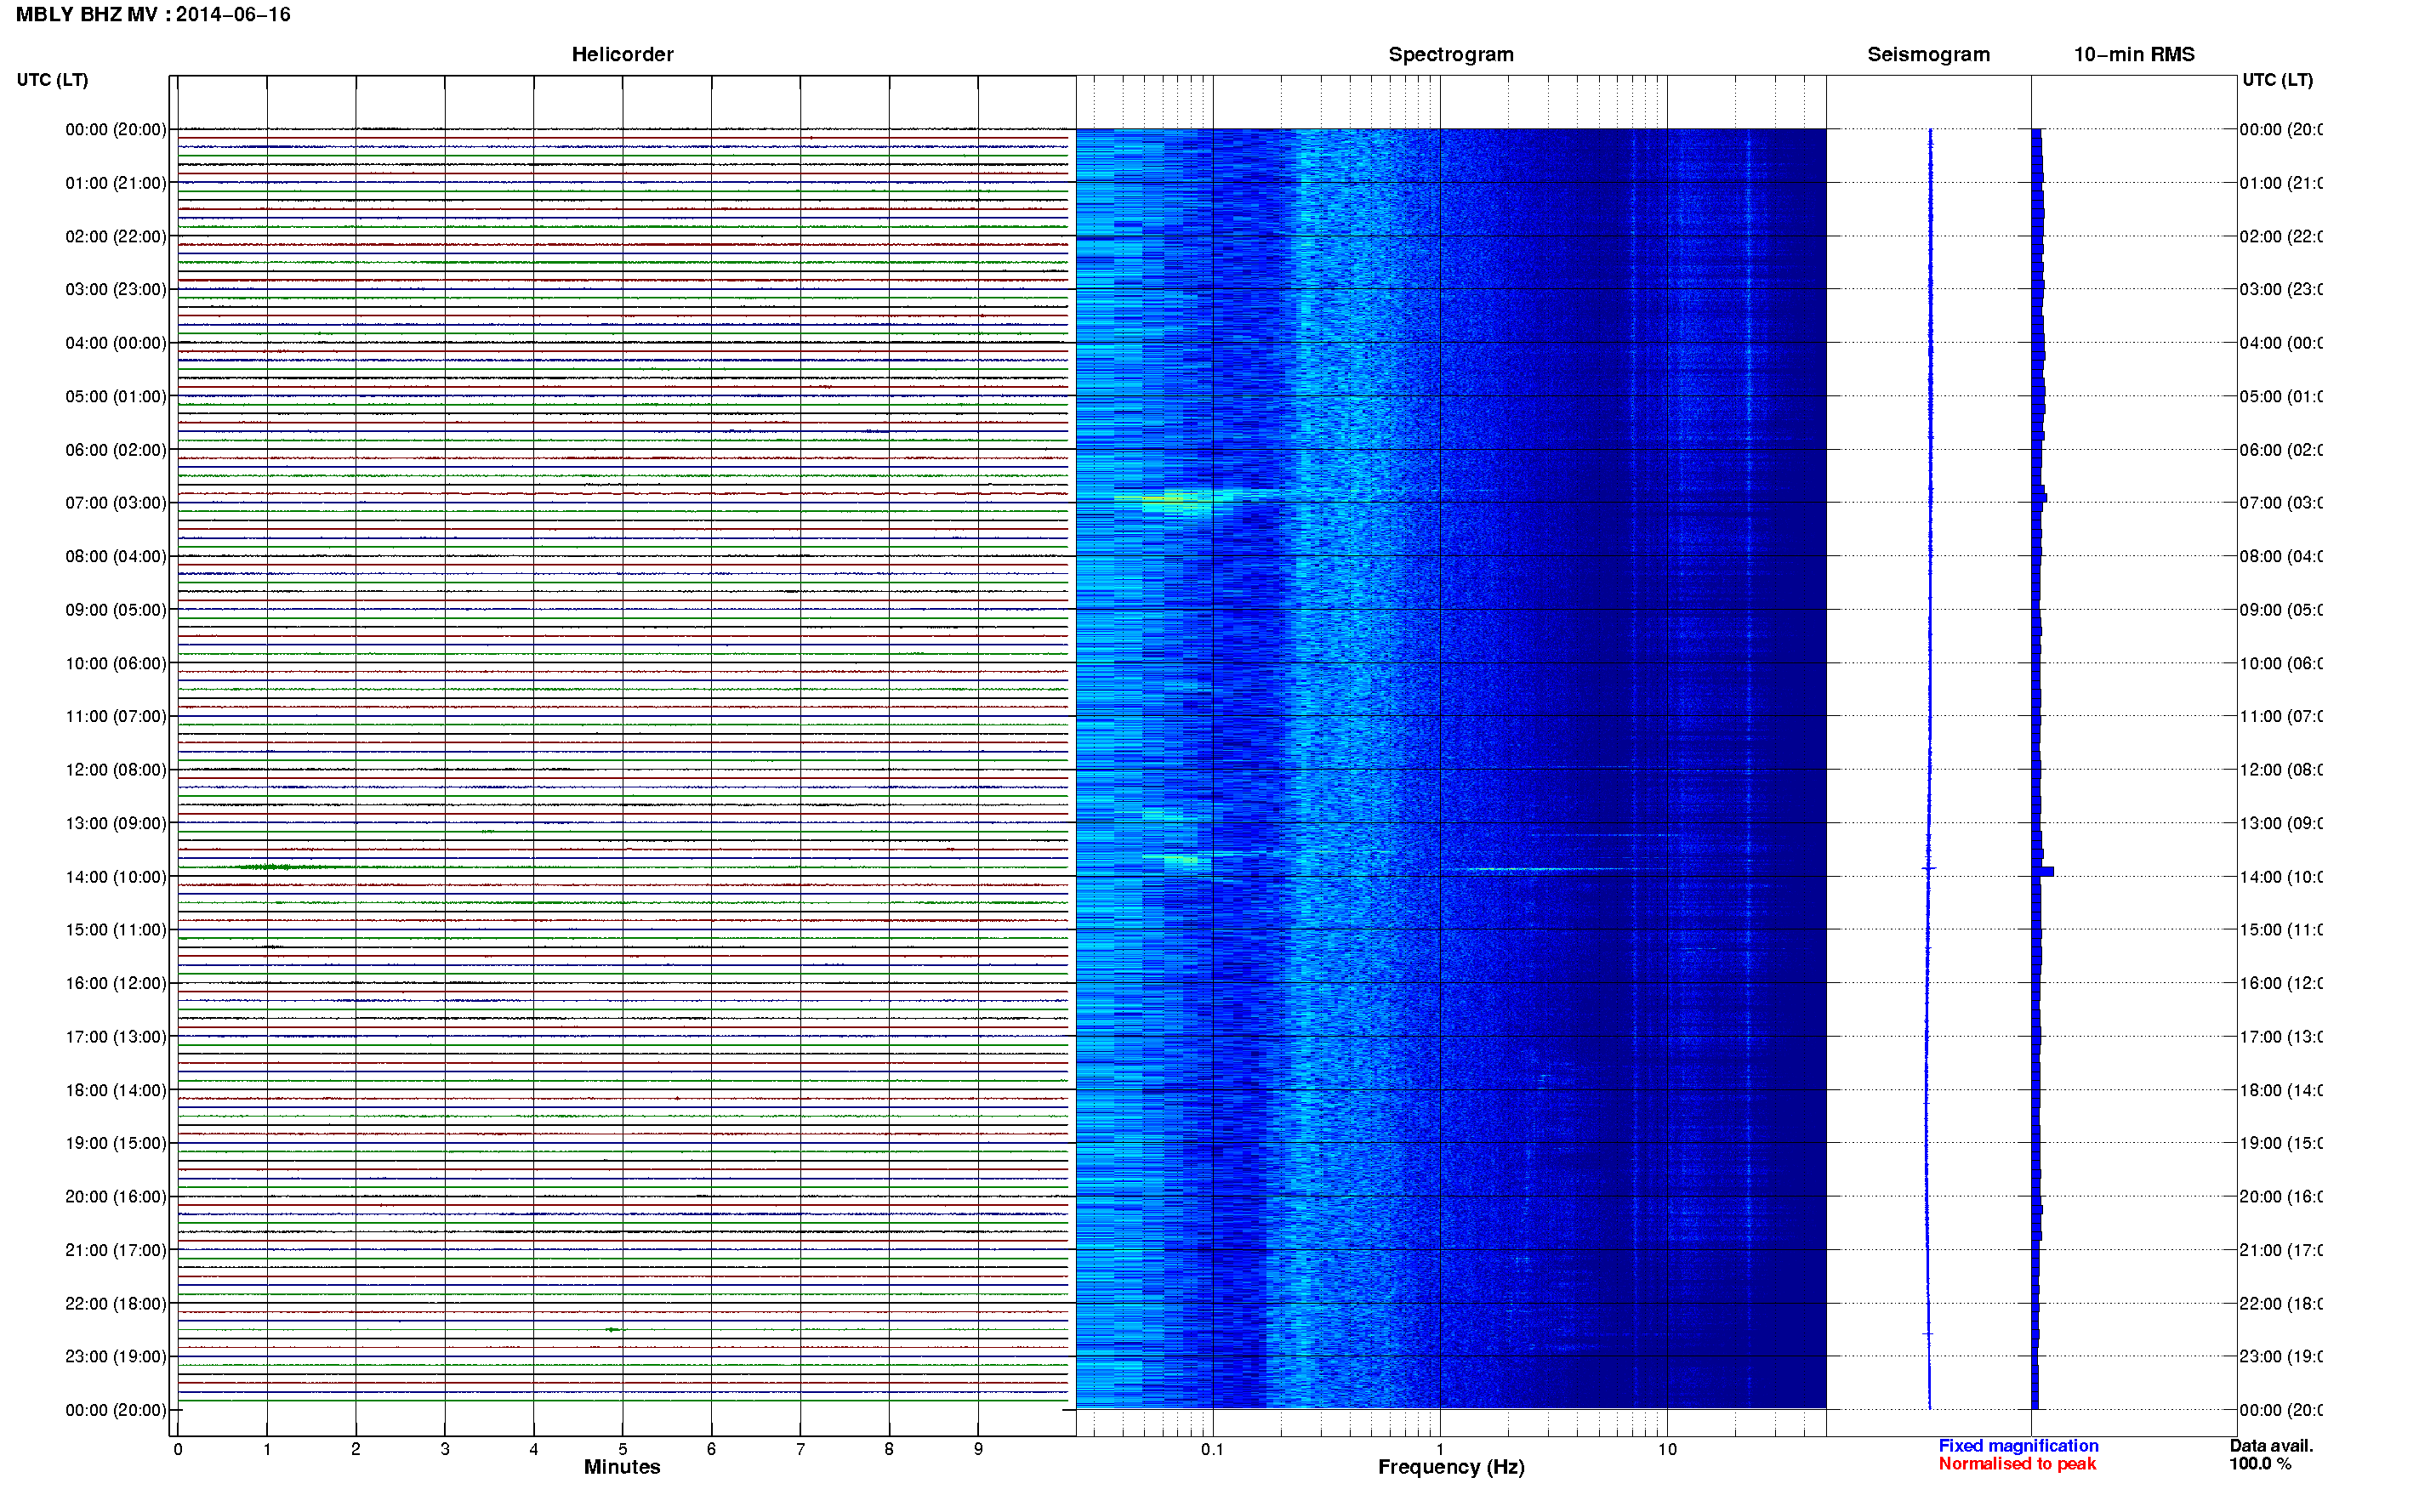Click the minute 0 tick label
The width and height of the screenshot is (2419, 1512).
(178, 1449)
